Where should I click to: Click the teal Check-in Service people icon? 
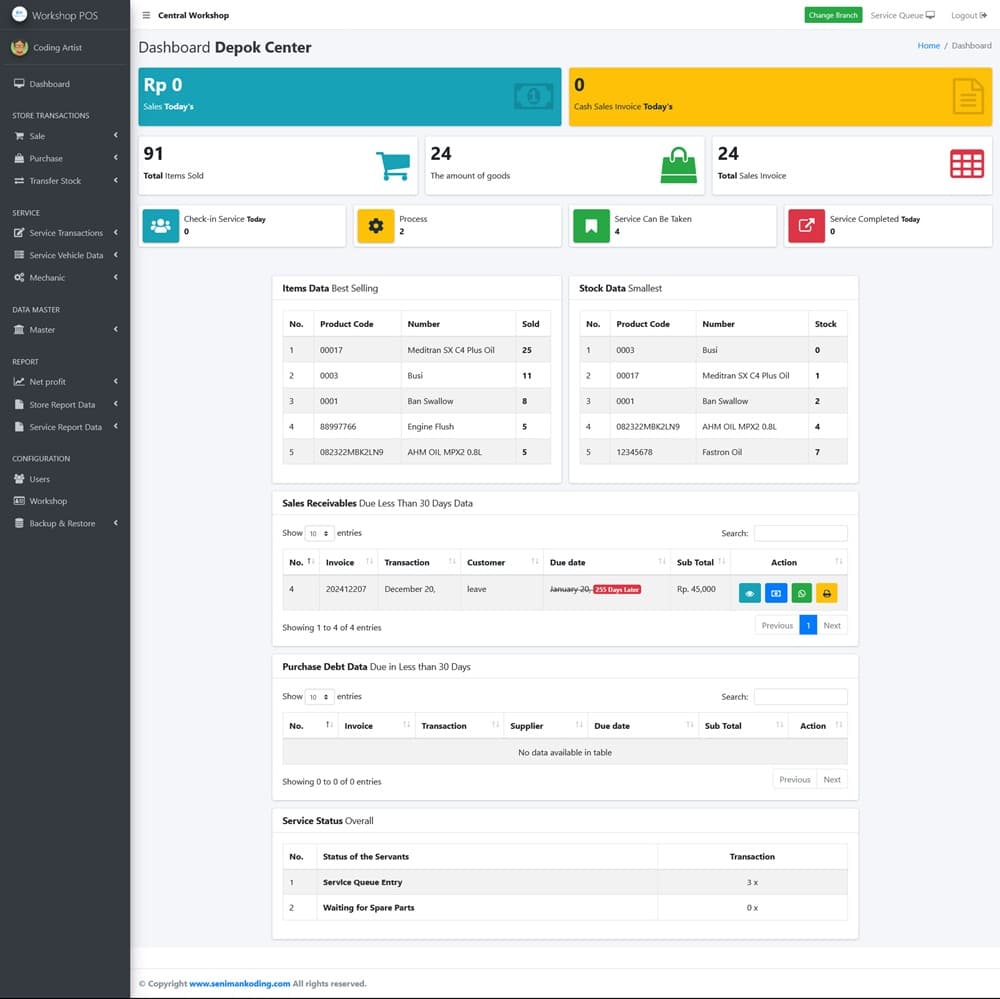tap(160, 226)
